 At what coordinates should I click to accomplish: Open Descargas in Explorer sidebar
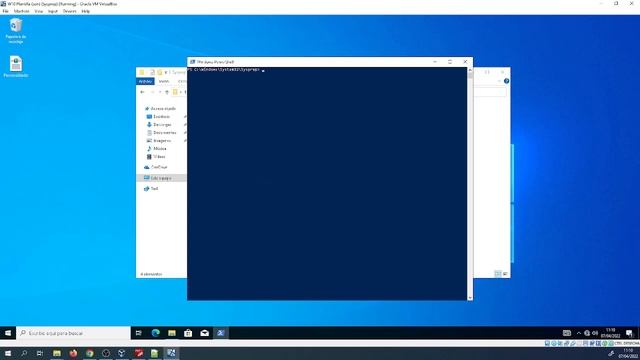click(x=159, y=124)
